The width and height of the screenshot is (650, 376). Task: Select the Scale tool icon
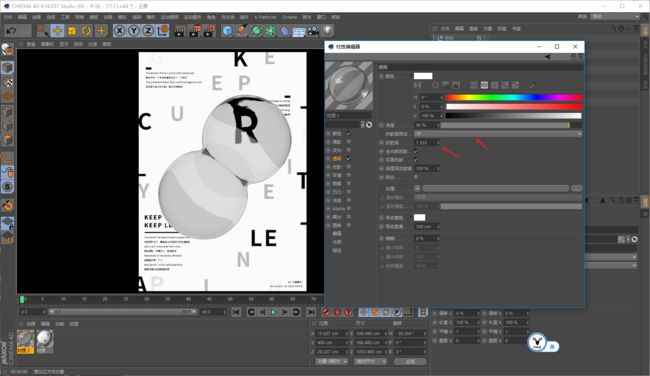(72, 31)
